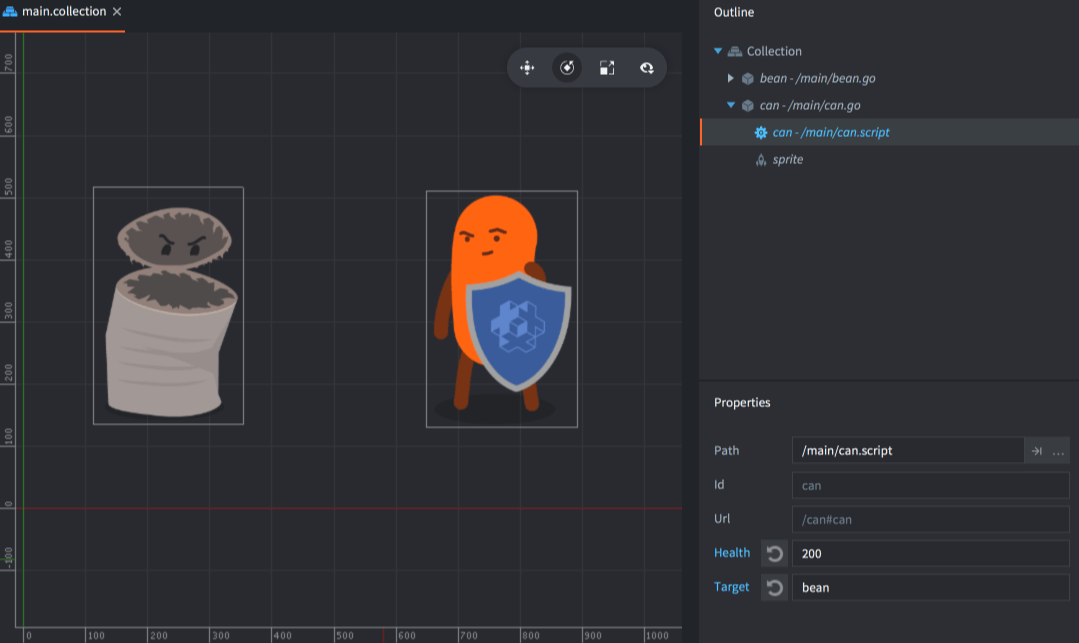Click the rightmost rotate-view icon in scene toolbar
This screenshot has height=643, width=1079.
click(647, 68)
